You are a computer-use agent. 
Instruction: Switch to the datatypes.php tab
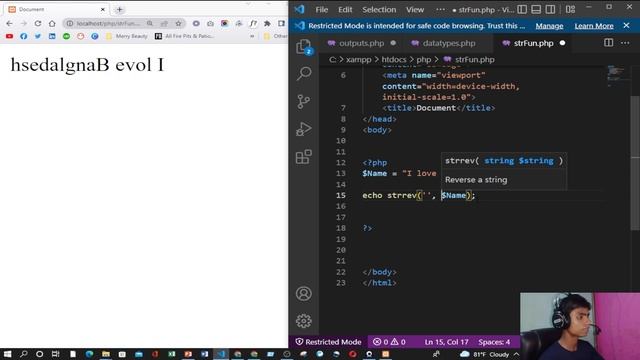coord(449,43)
